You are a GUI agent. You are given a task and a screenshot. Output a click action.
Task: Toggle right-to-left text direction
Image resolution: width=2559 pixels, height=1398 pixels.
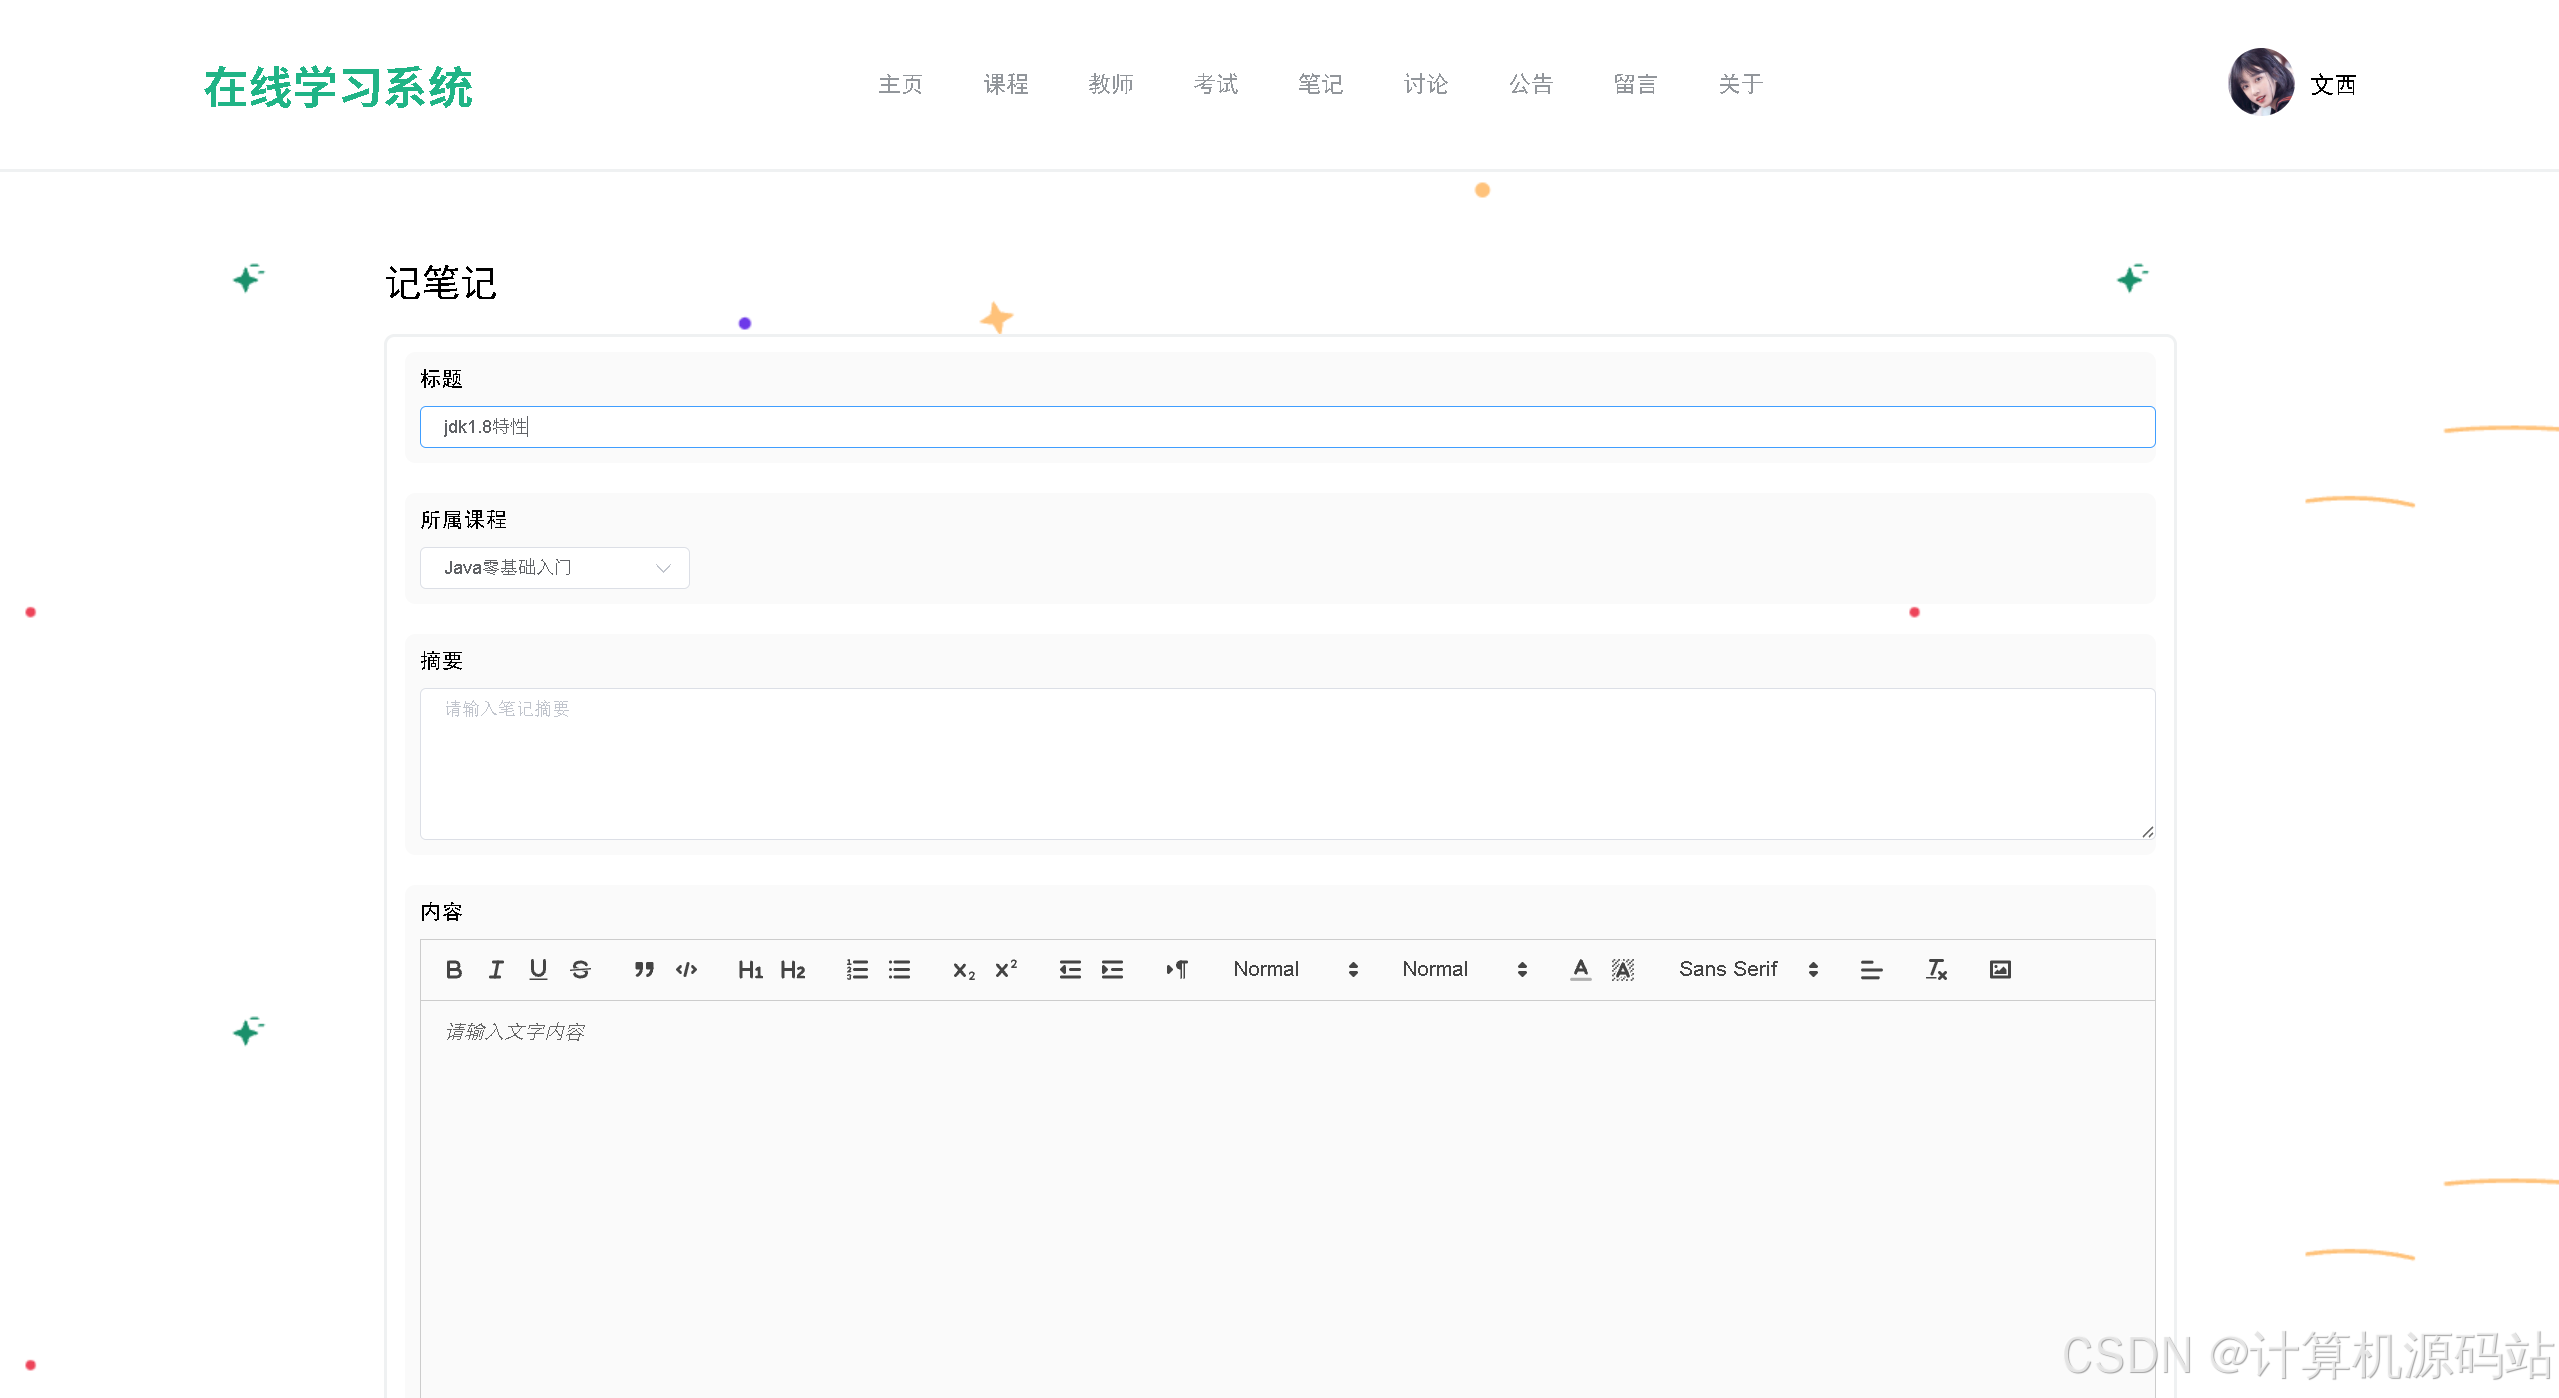click(x=1177, y=969)
